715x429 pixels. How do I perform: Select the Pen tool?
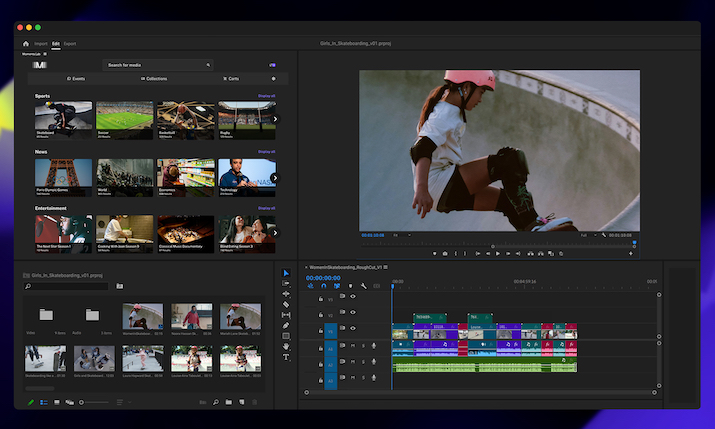[286, 325]
